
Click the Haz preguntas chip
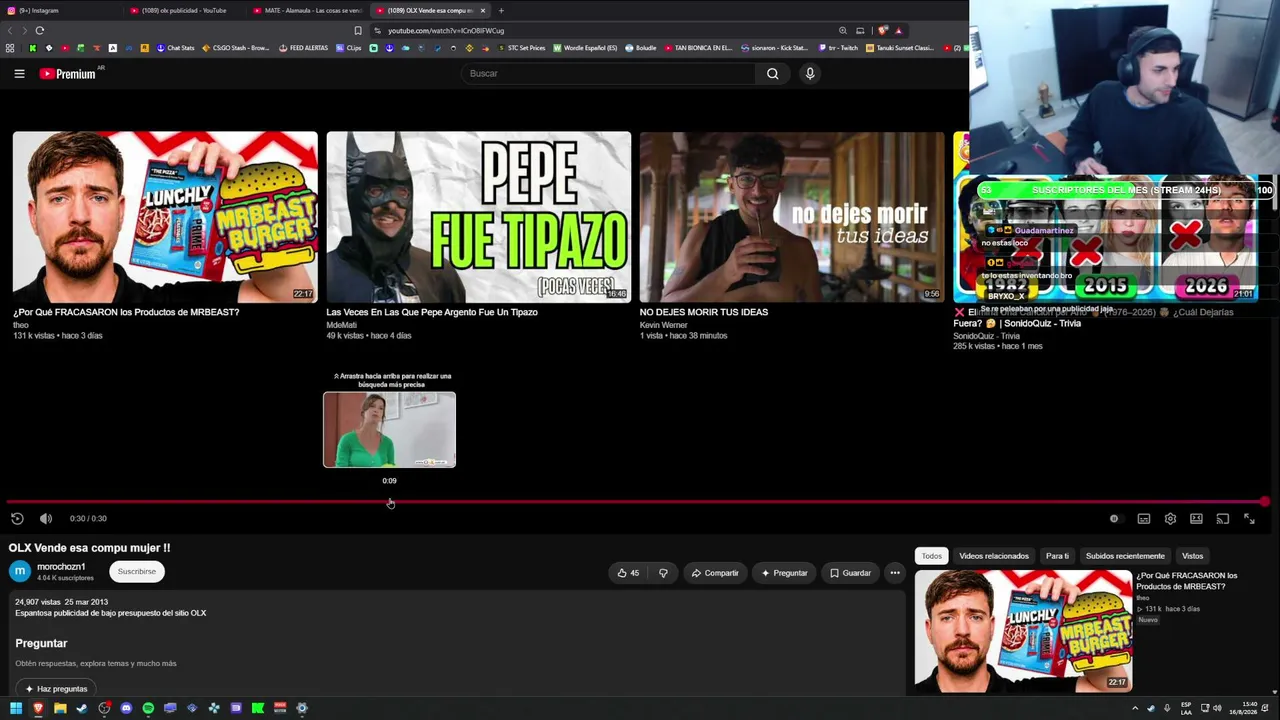pos(56,689)
